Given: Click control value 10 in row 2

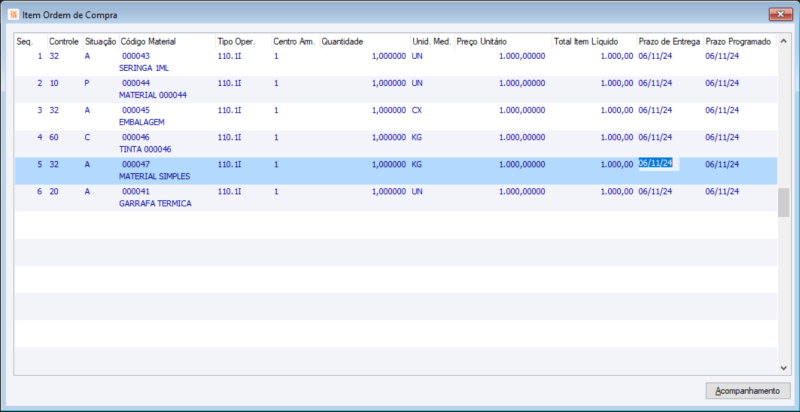Looking at the screenshot, I should pos(54,83).
